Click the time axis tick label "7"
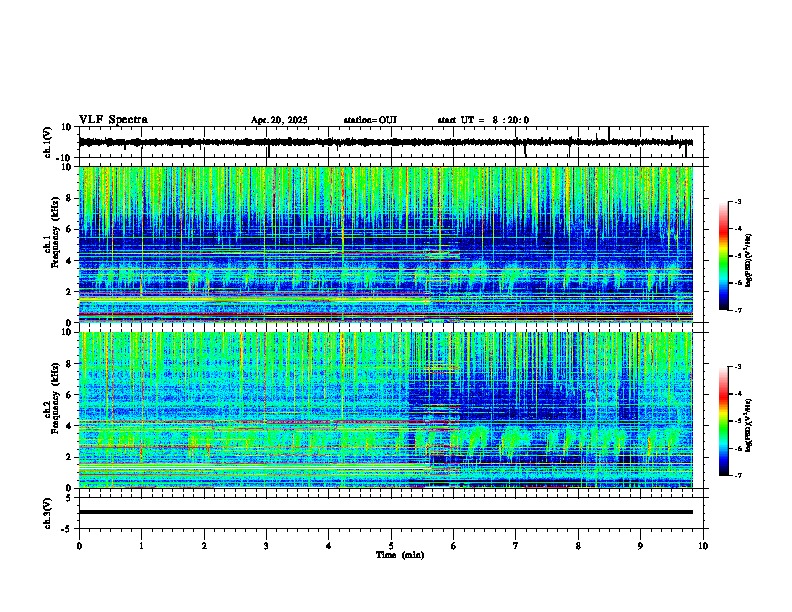The height and width of the screenshot is (612, 792). pos(516,546)
